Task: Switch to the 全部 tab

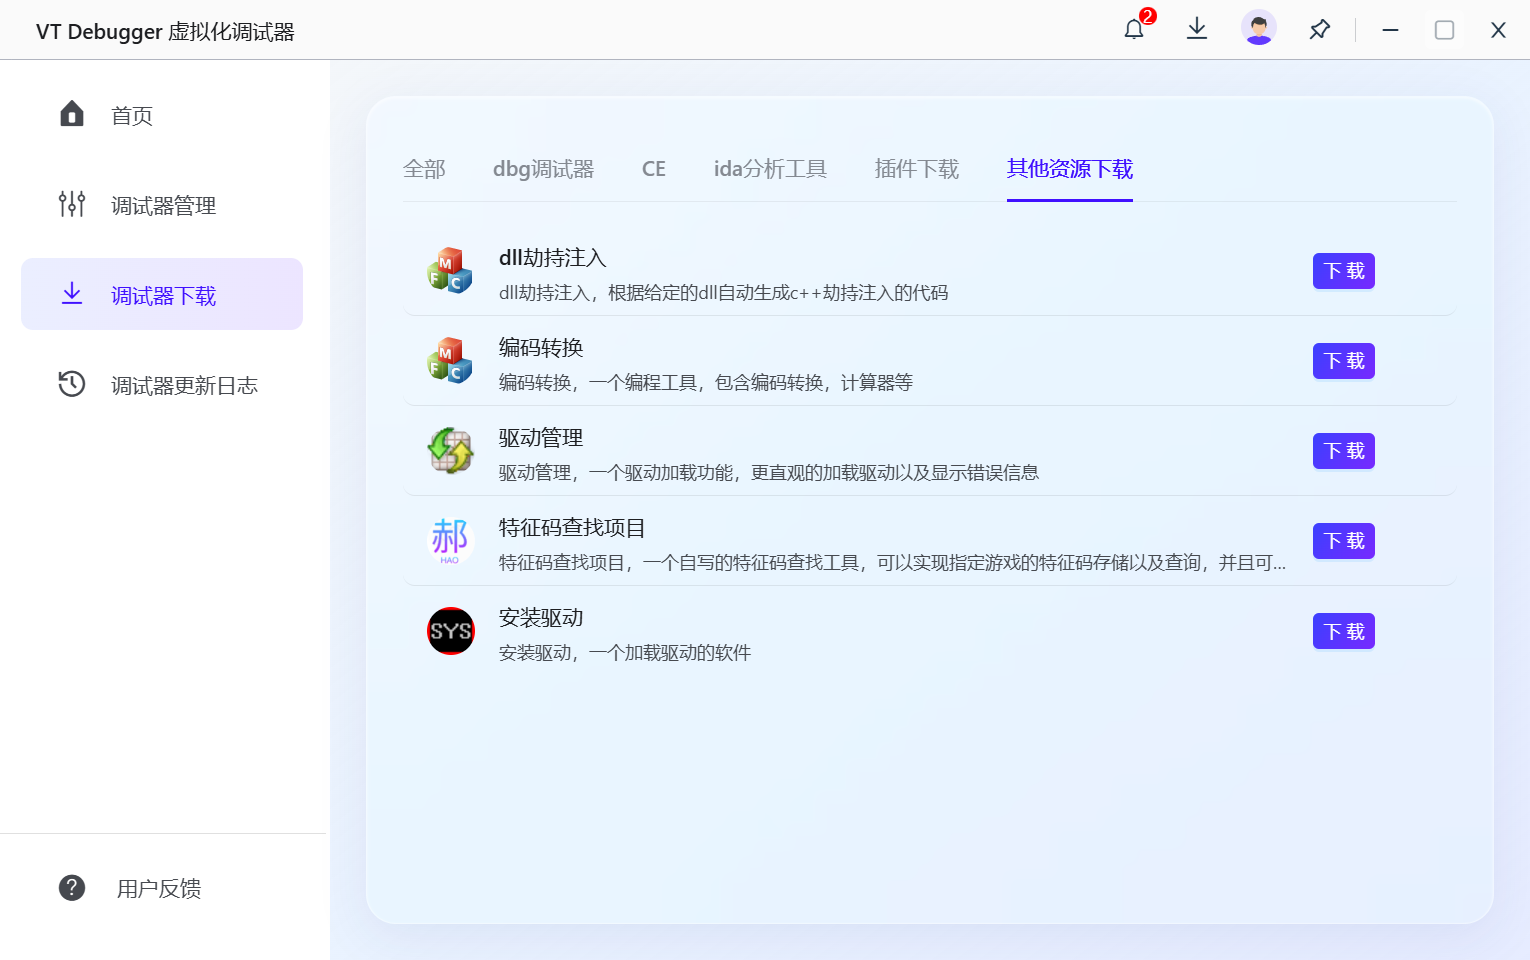Action: point(424,169)
